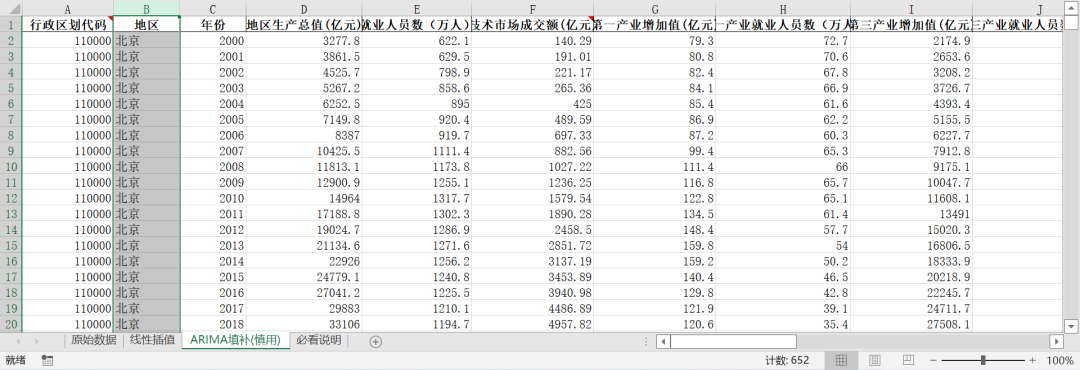Click the 第三产业增加值 header cell
The image size is (1080, 370).
(911, 24)
